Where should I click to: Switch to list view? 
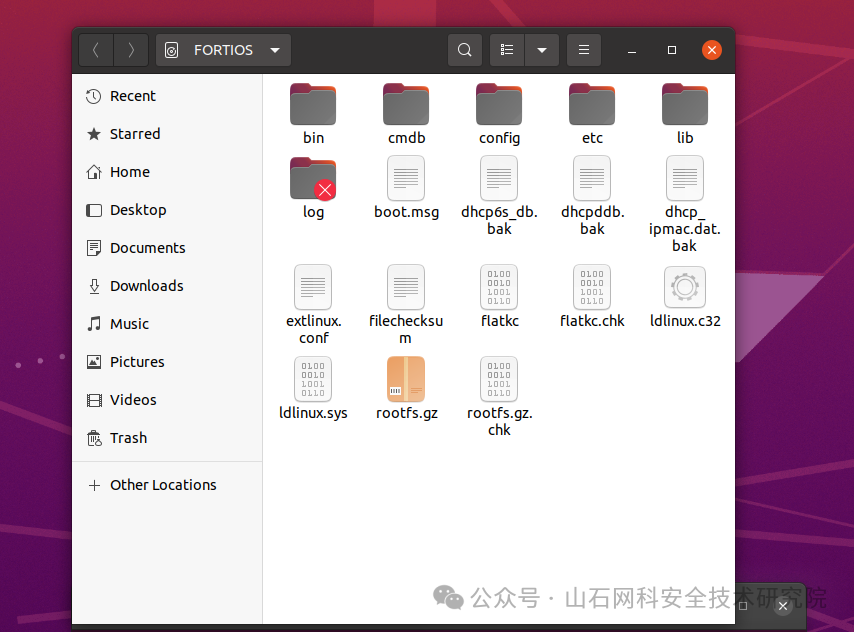[x=507, y=50]
